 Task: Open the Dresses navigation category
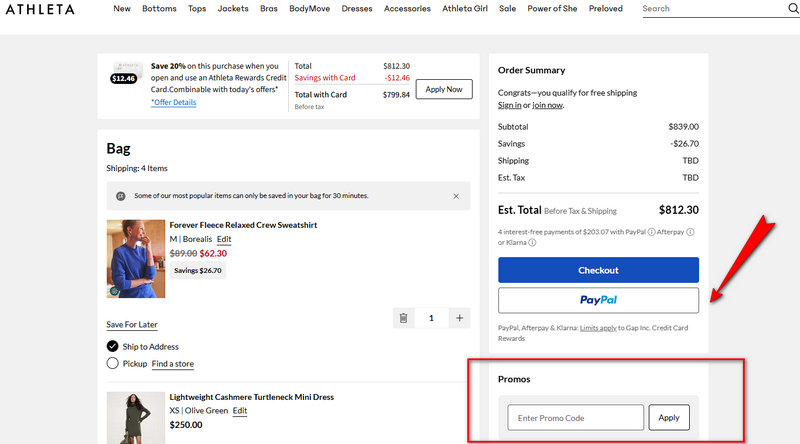(356, 9)
